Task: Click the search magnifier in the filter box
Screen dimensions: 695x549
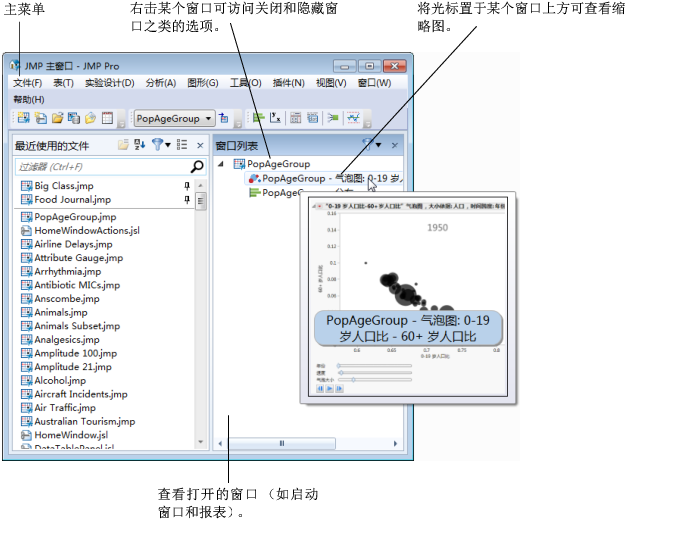Action: [197, 167]
